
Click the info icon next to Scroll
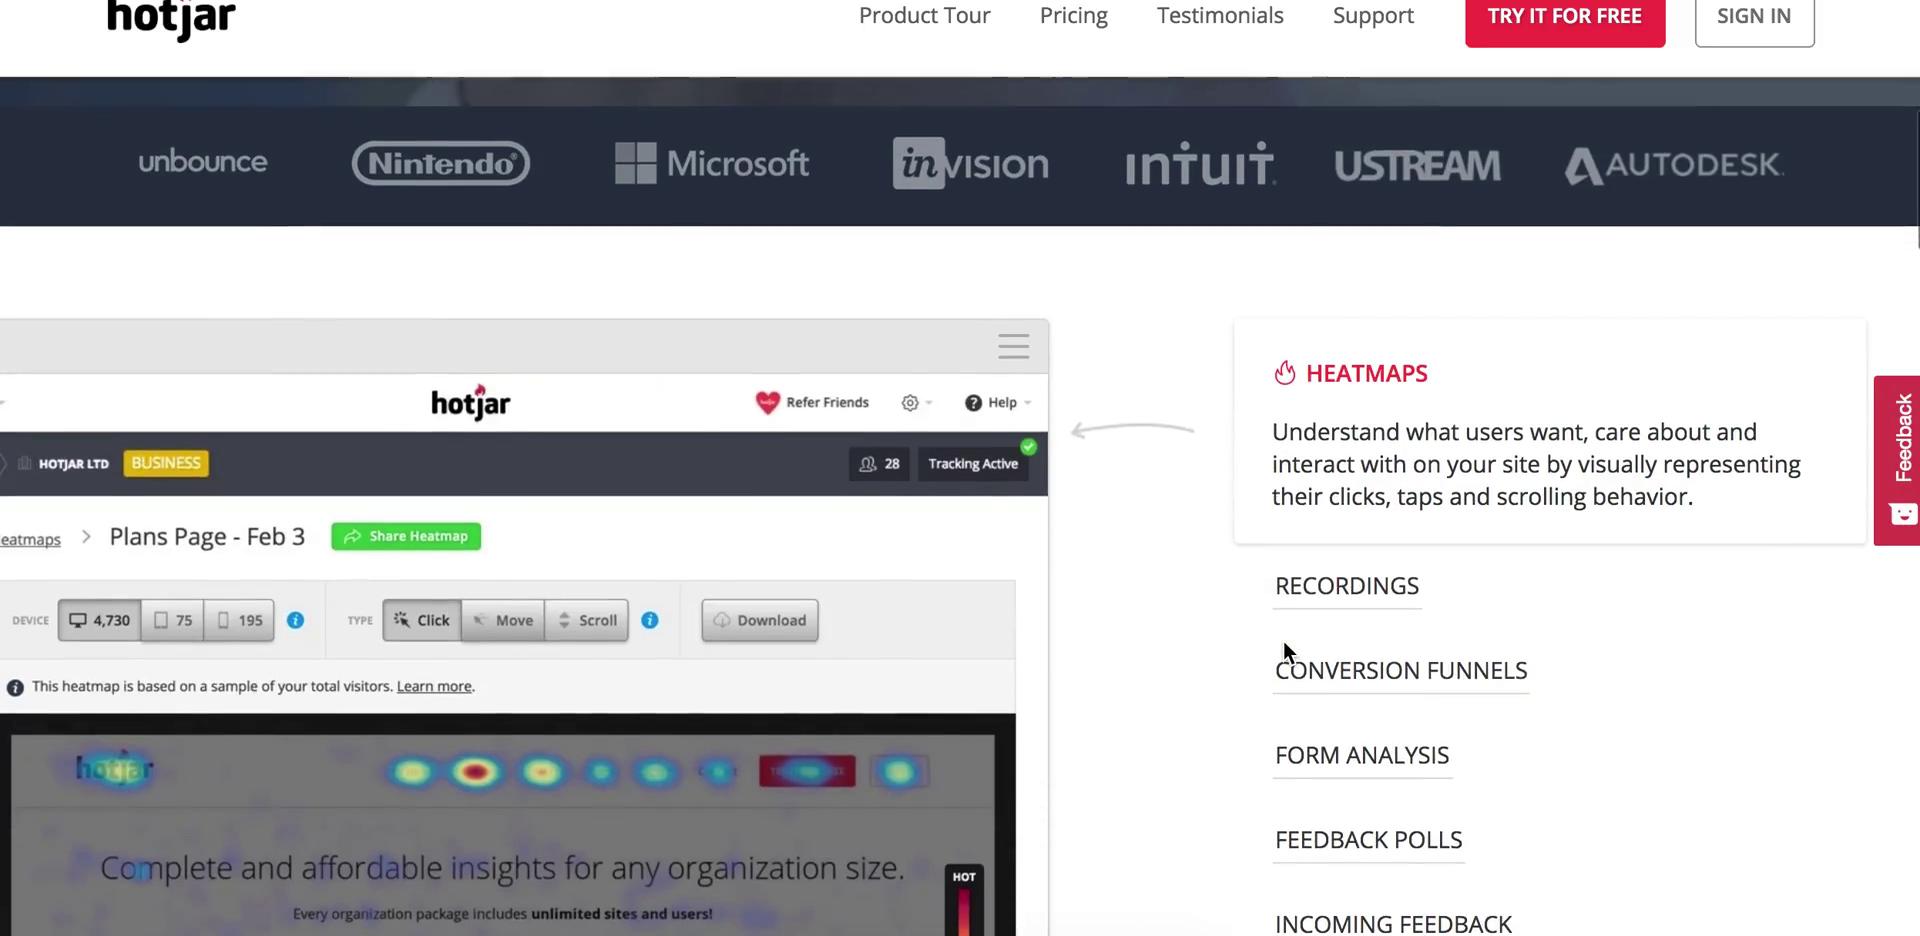point(650,621)
